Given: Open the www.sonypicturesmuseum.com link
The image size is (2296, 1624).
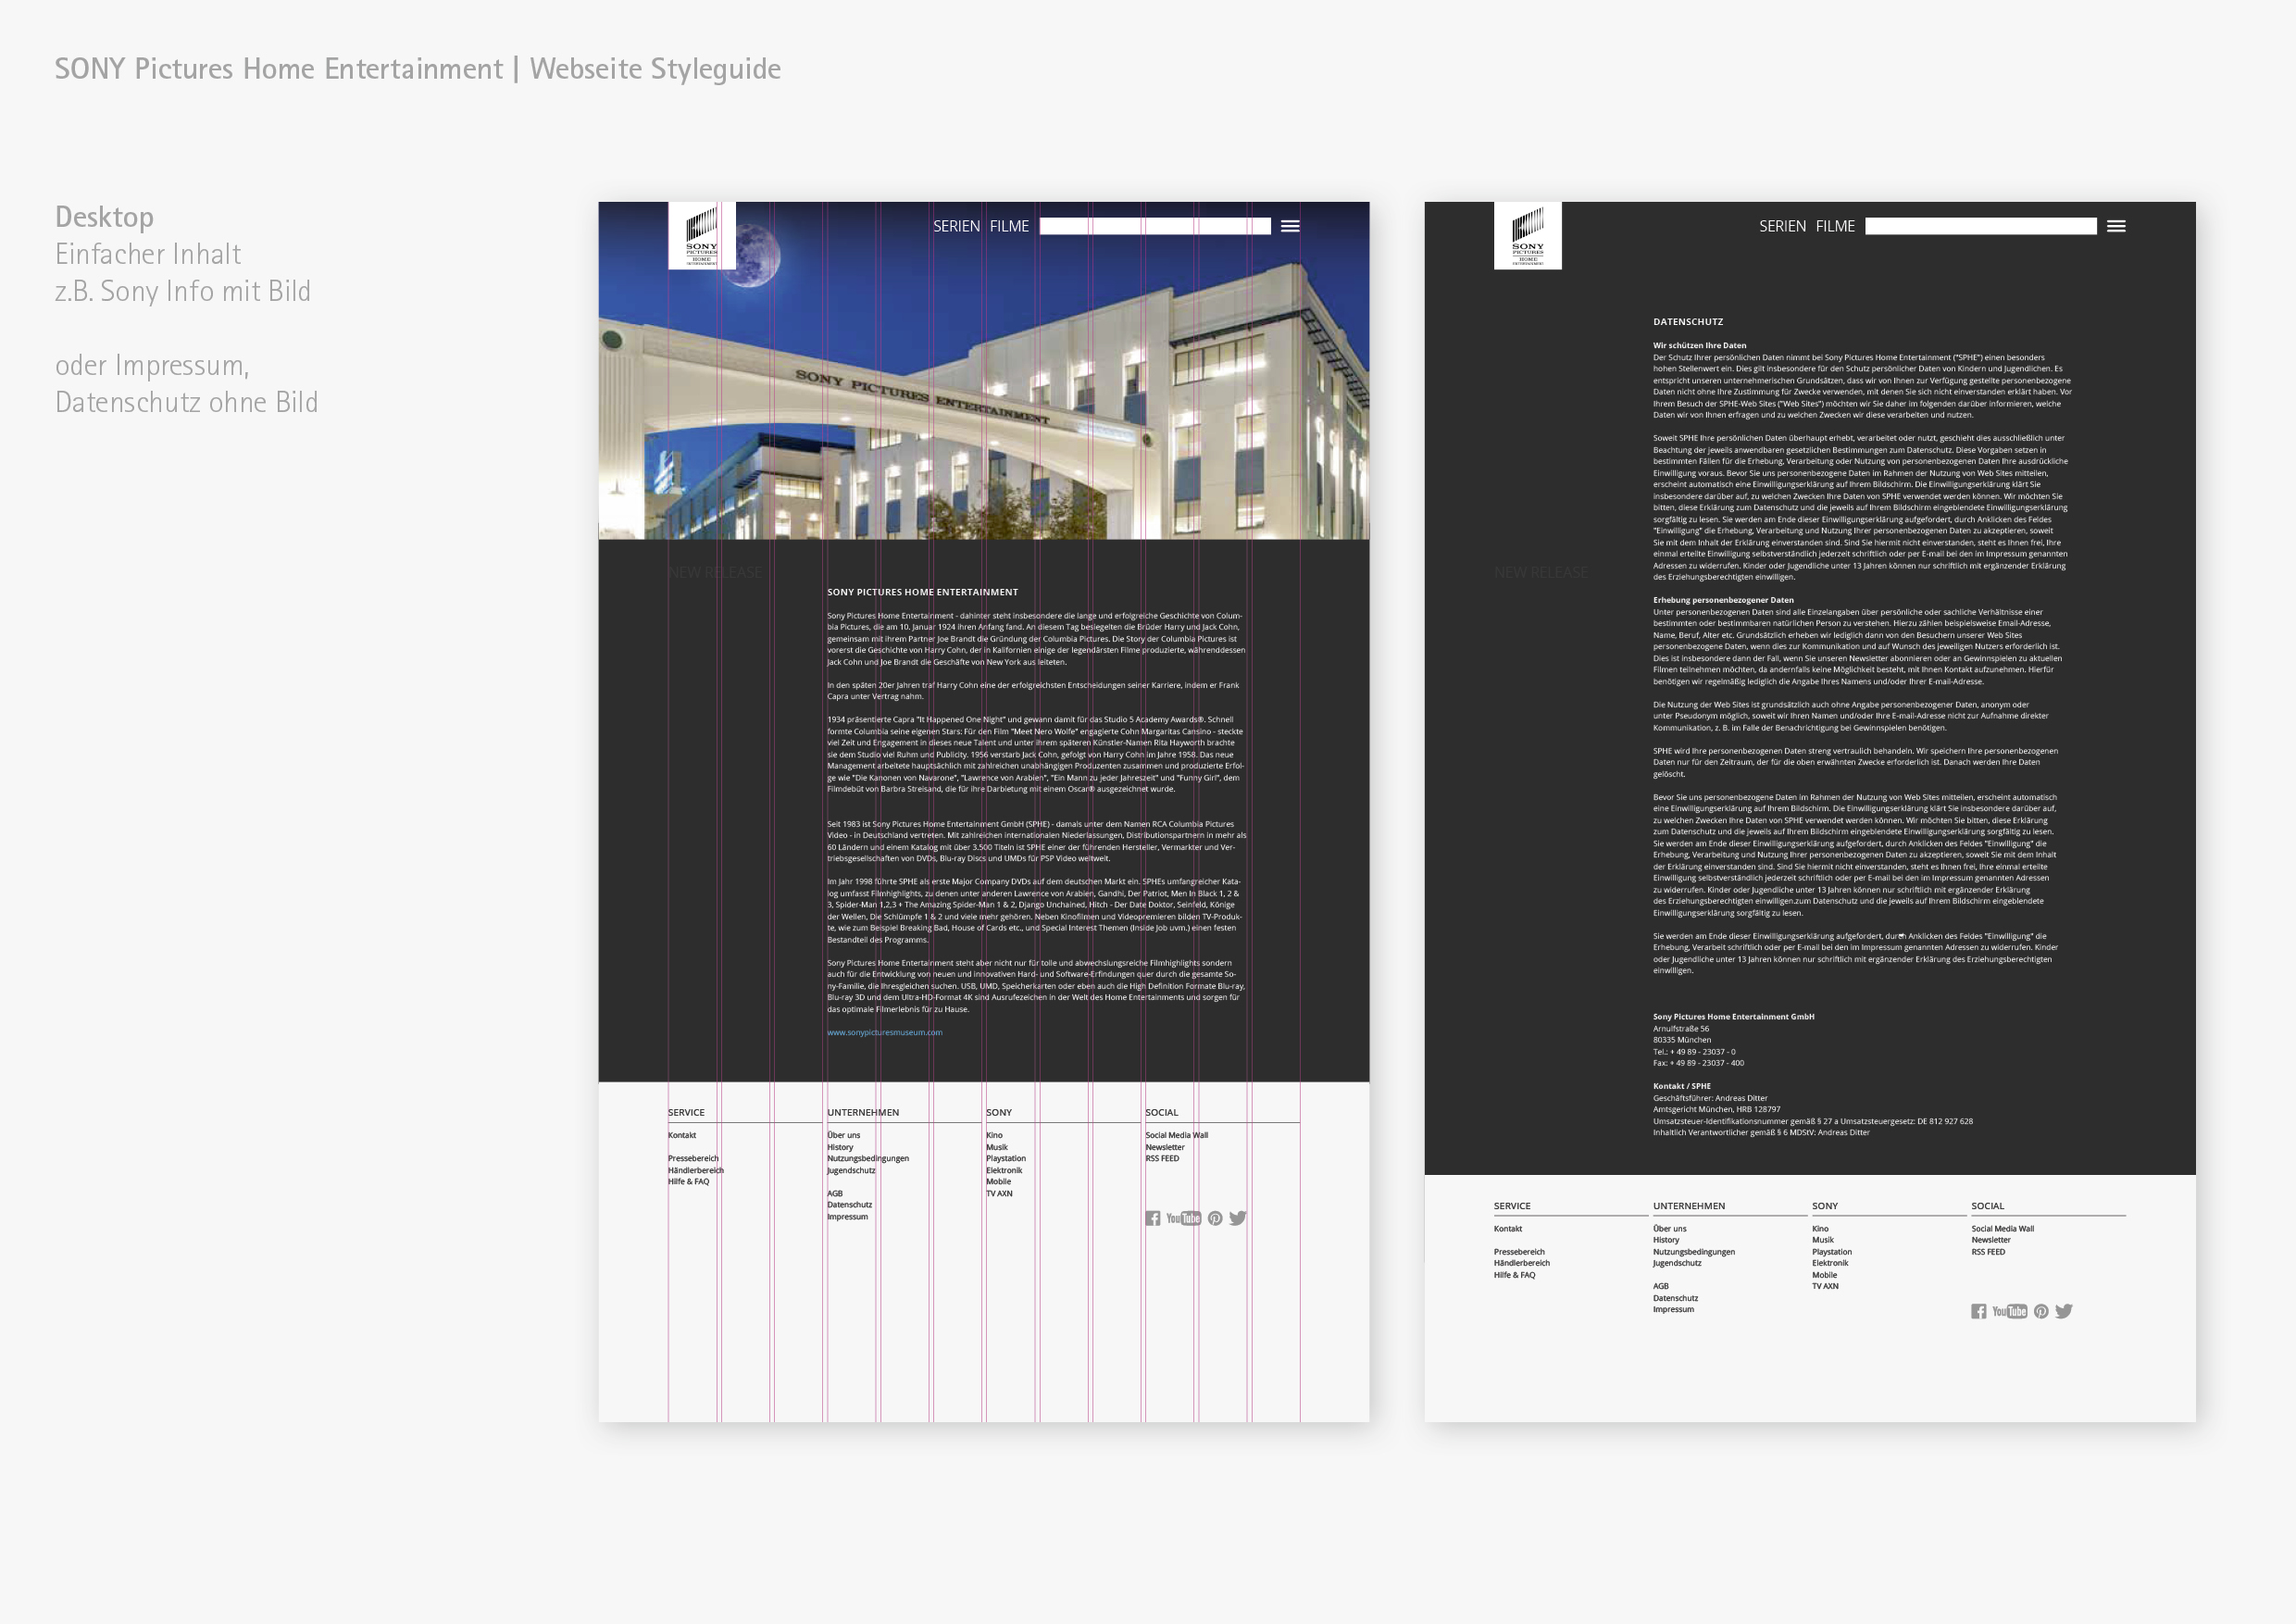Looking at the screenshot, I should tap(885, 1032).
